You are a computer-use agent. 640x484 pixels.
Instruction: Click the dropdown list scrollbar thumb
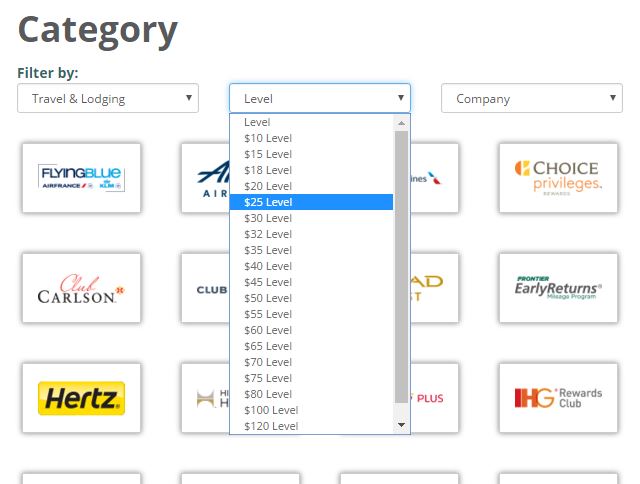coord(401,267)
